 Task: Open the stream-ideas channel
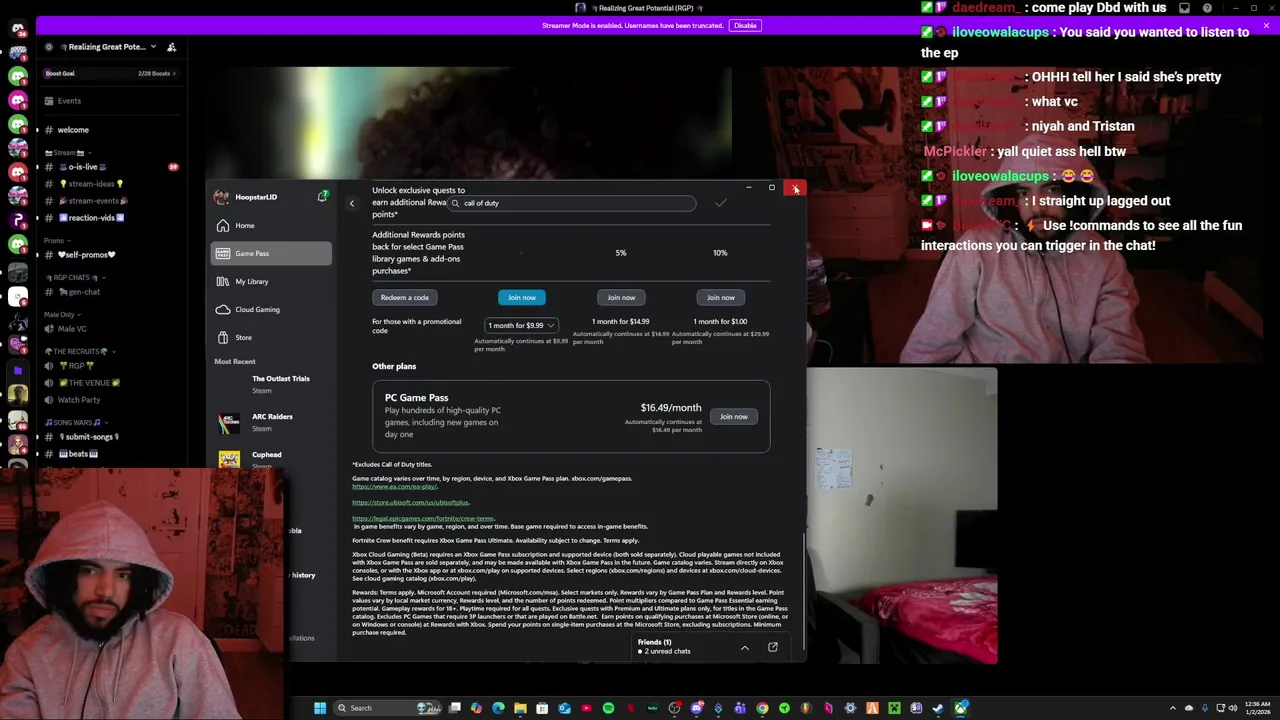coord(110,184)
